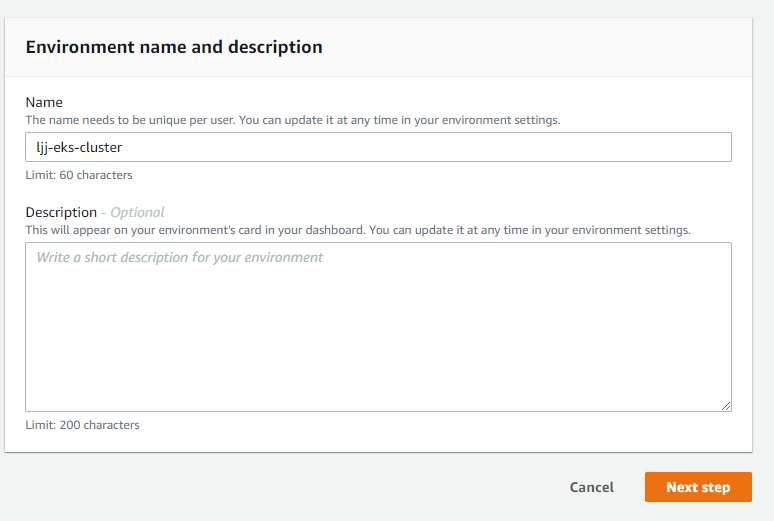
Task: Click the 'Environment name and description' heading
Action: click(x=174, y=47)
